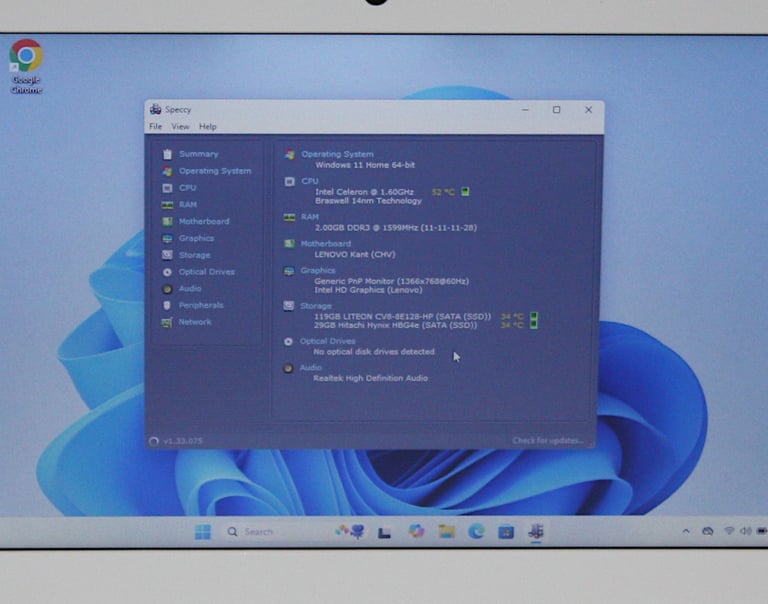This screenshot has height=604, width=768.
Task: Click Intel Celeron @ 1.60GHz text
Action: click(x=364, y=192)
